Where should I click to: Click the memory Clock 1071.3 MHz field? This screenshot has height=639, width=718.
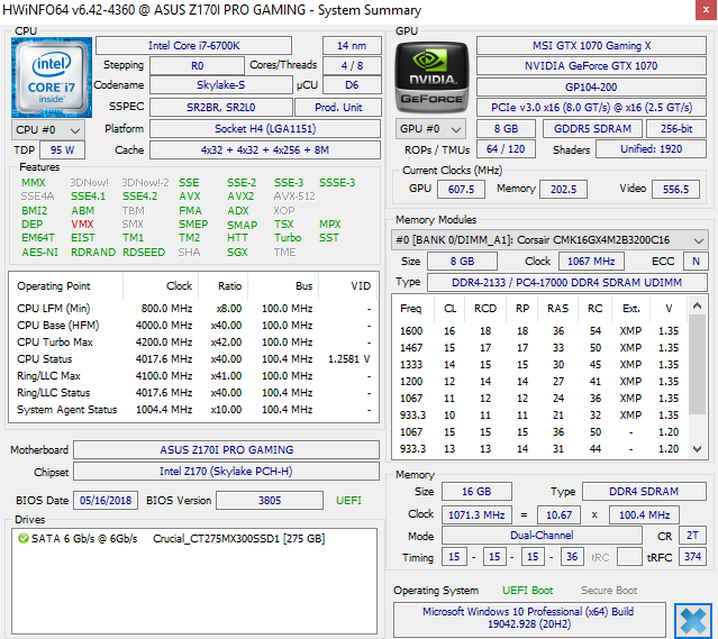477,515
